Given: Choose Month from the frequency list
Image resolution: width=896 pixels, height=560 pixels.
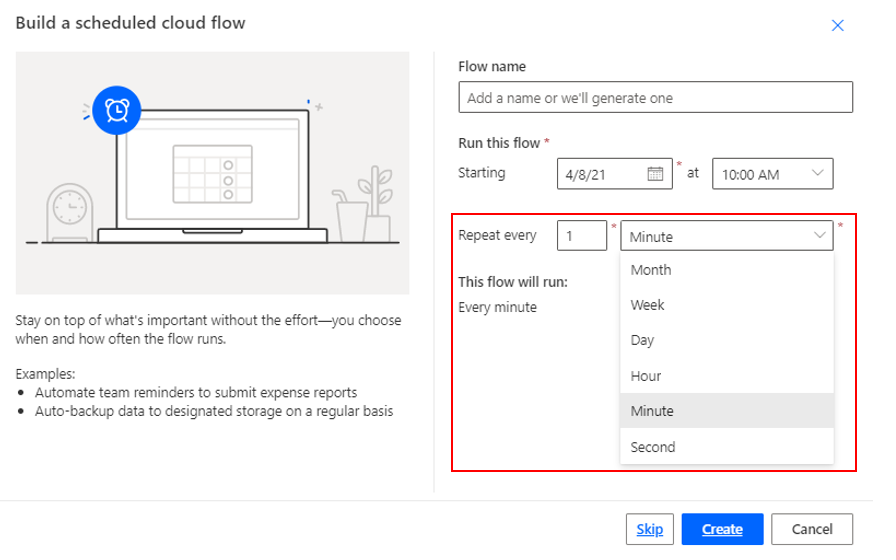Looking at the screenshot, I should click(726, 270).
